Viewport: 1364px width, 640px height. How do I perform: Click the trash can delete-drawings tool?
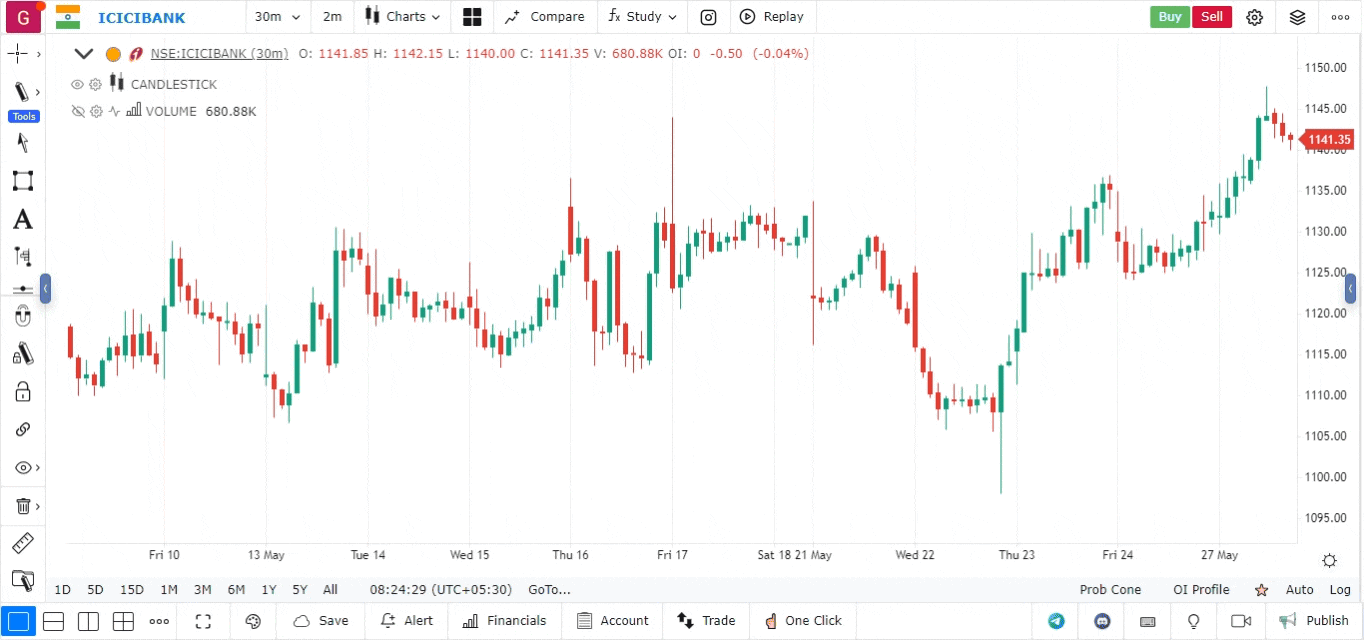(x=22, y=506)
